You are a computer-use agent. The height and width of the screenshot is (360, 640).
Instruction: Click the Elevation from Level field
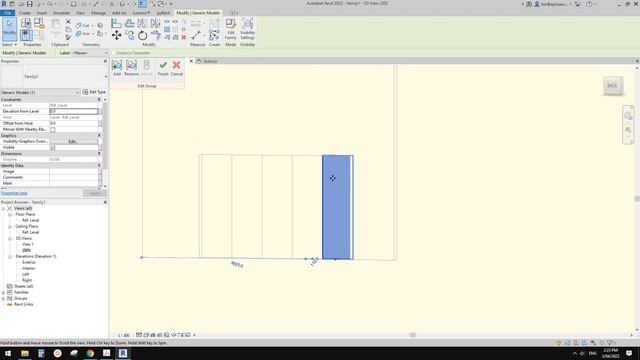(73, 111)
